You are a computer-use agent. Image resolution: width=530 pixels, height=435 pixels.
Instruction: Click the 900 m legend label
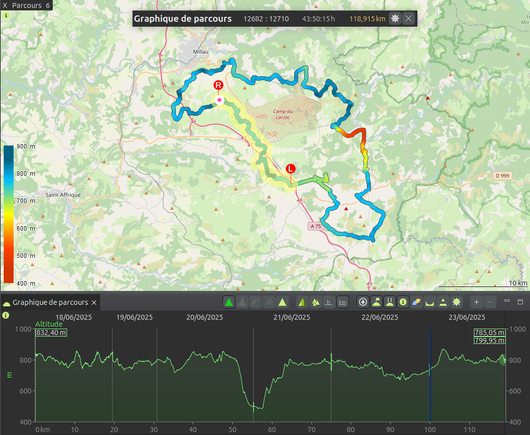26,146
